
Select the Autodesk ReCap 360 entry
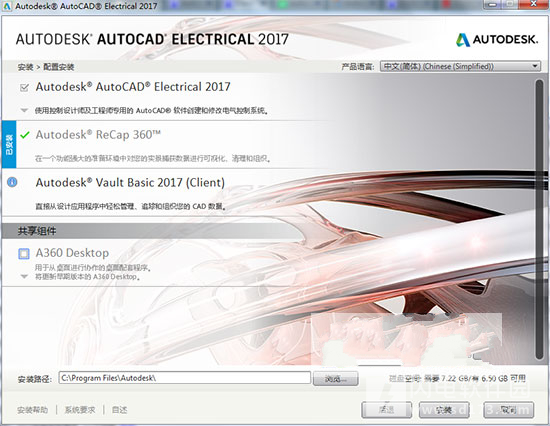click(x=98, y=135)
